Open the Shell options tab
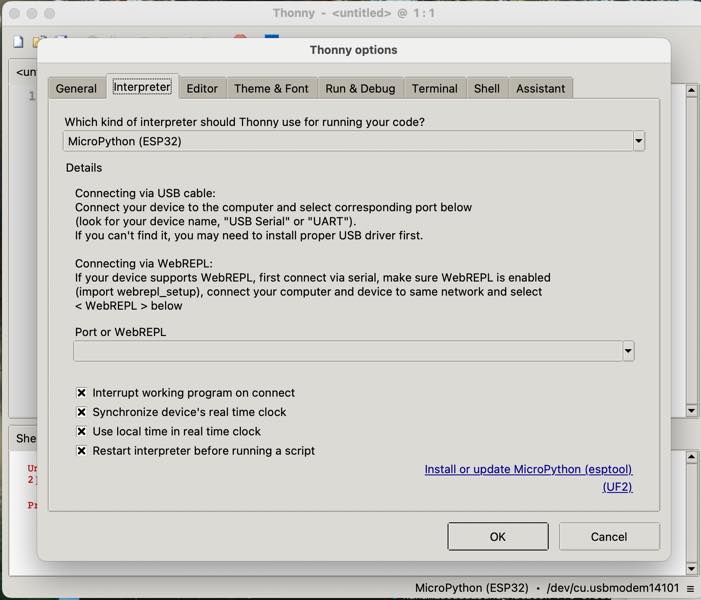 pyautogui.click(x=487, y=89)
